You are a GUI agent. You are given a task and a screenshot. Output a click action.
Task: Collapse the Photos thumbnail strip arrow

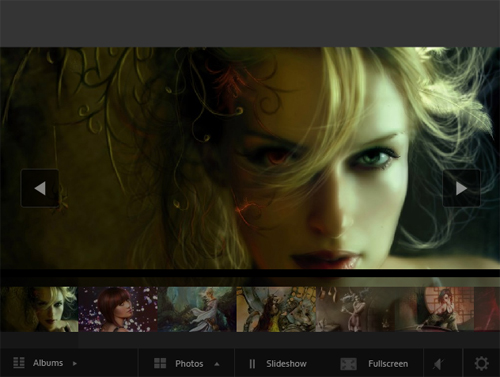(x=217, y=364)
